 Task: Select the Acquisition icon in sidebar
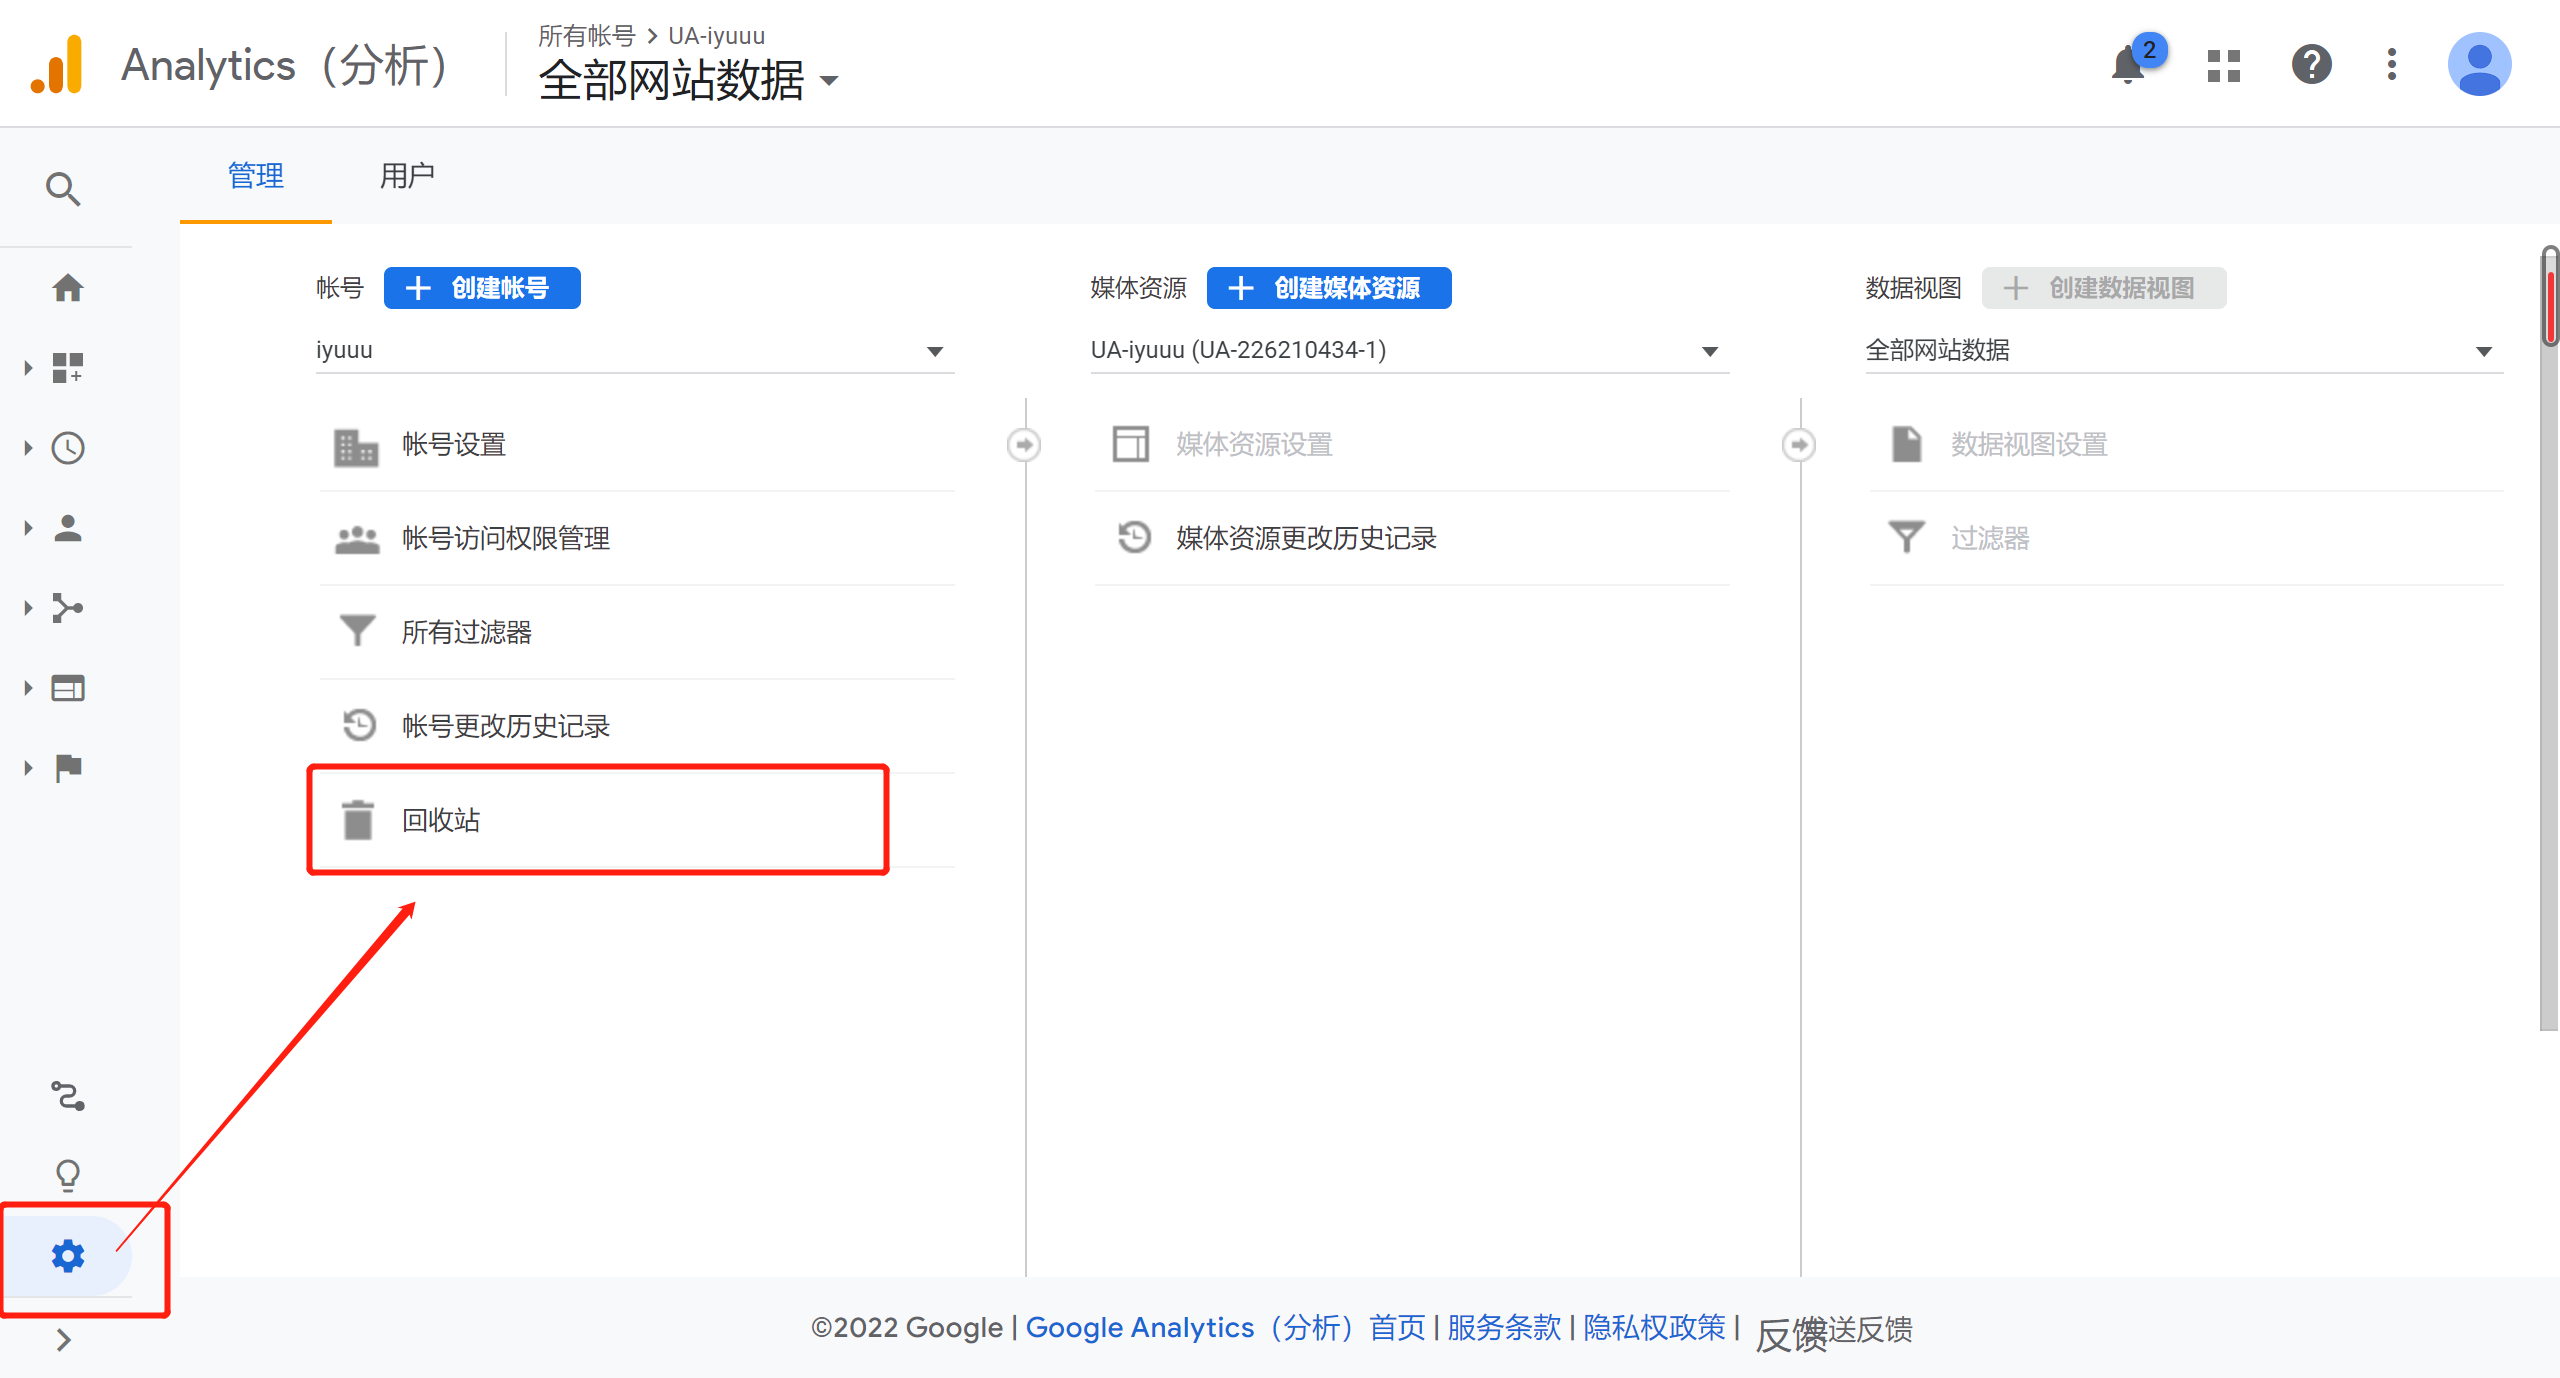[x=67, y=607]
